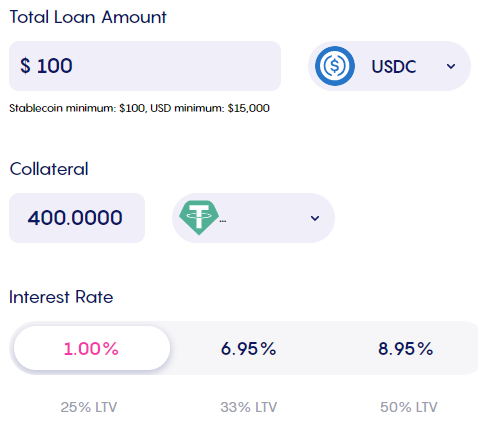Viewport: 478px width, 436px height.
Task: Click the Total Loan Amount heading
Action: (x=88, y=17)
